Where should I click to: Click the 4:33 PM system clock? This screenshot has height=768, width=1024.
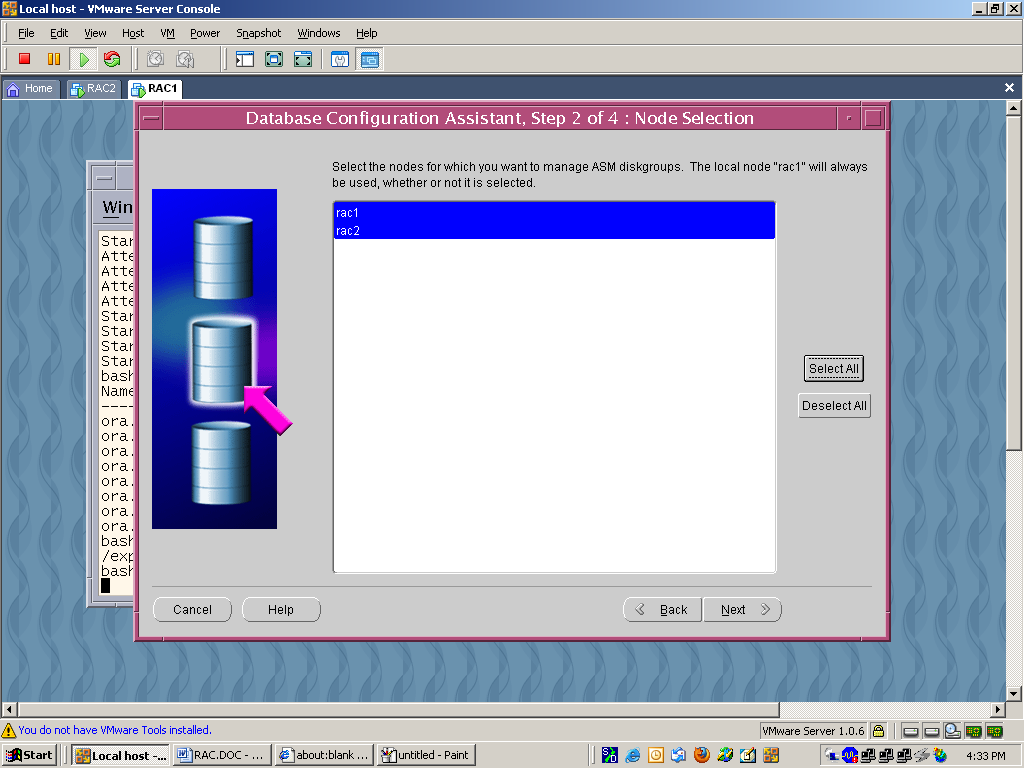pyautogui.click(x=985, y=756)
